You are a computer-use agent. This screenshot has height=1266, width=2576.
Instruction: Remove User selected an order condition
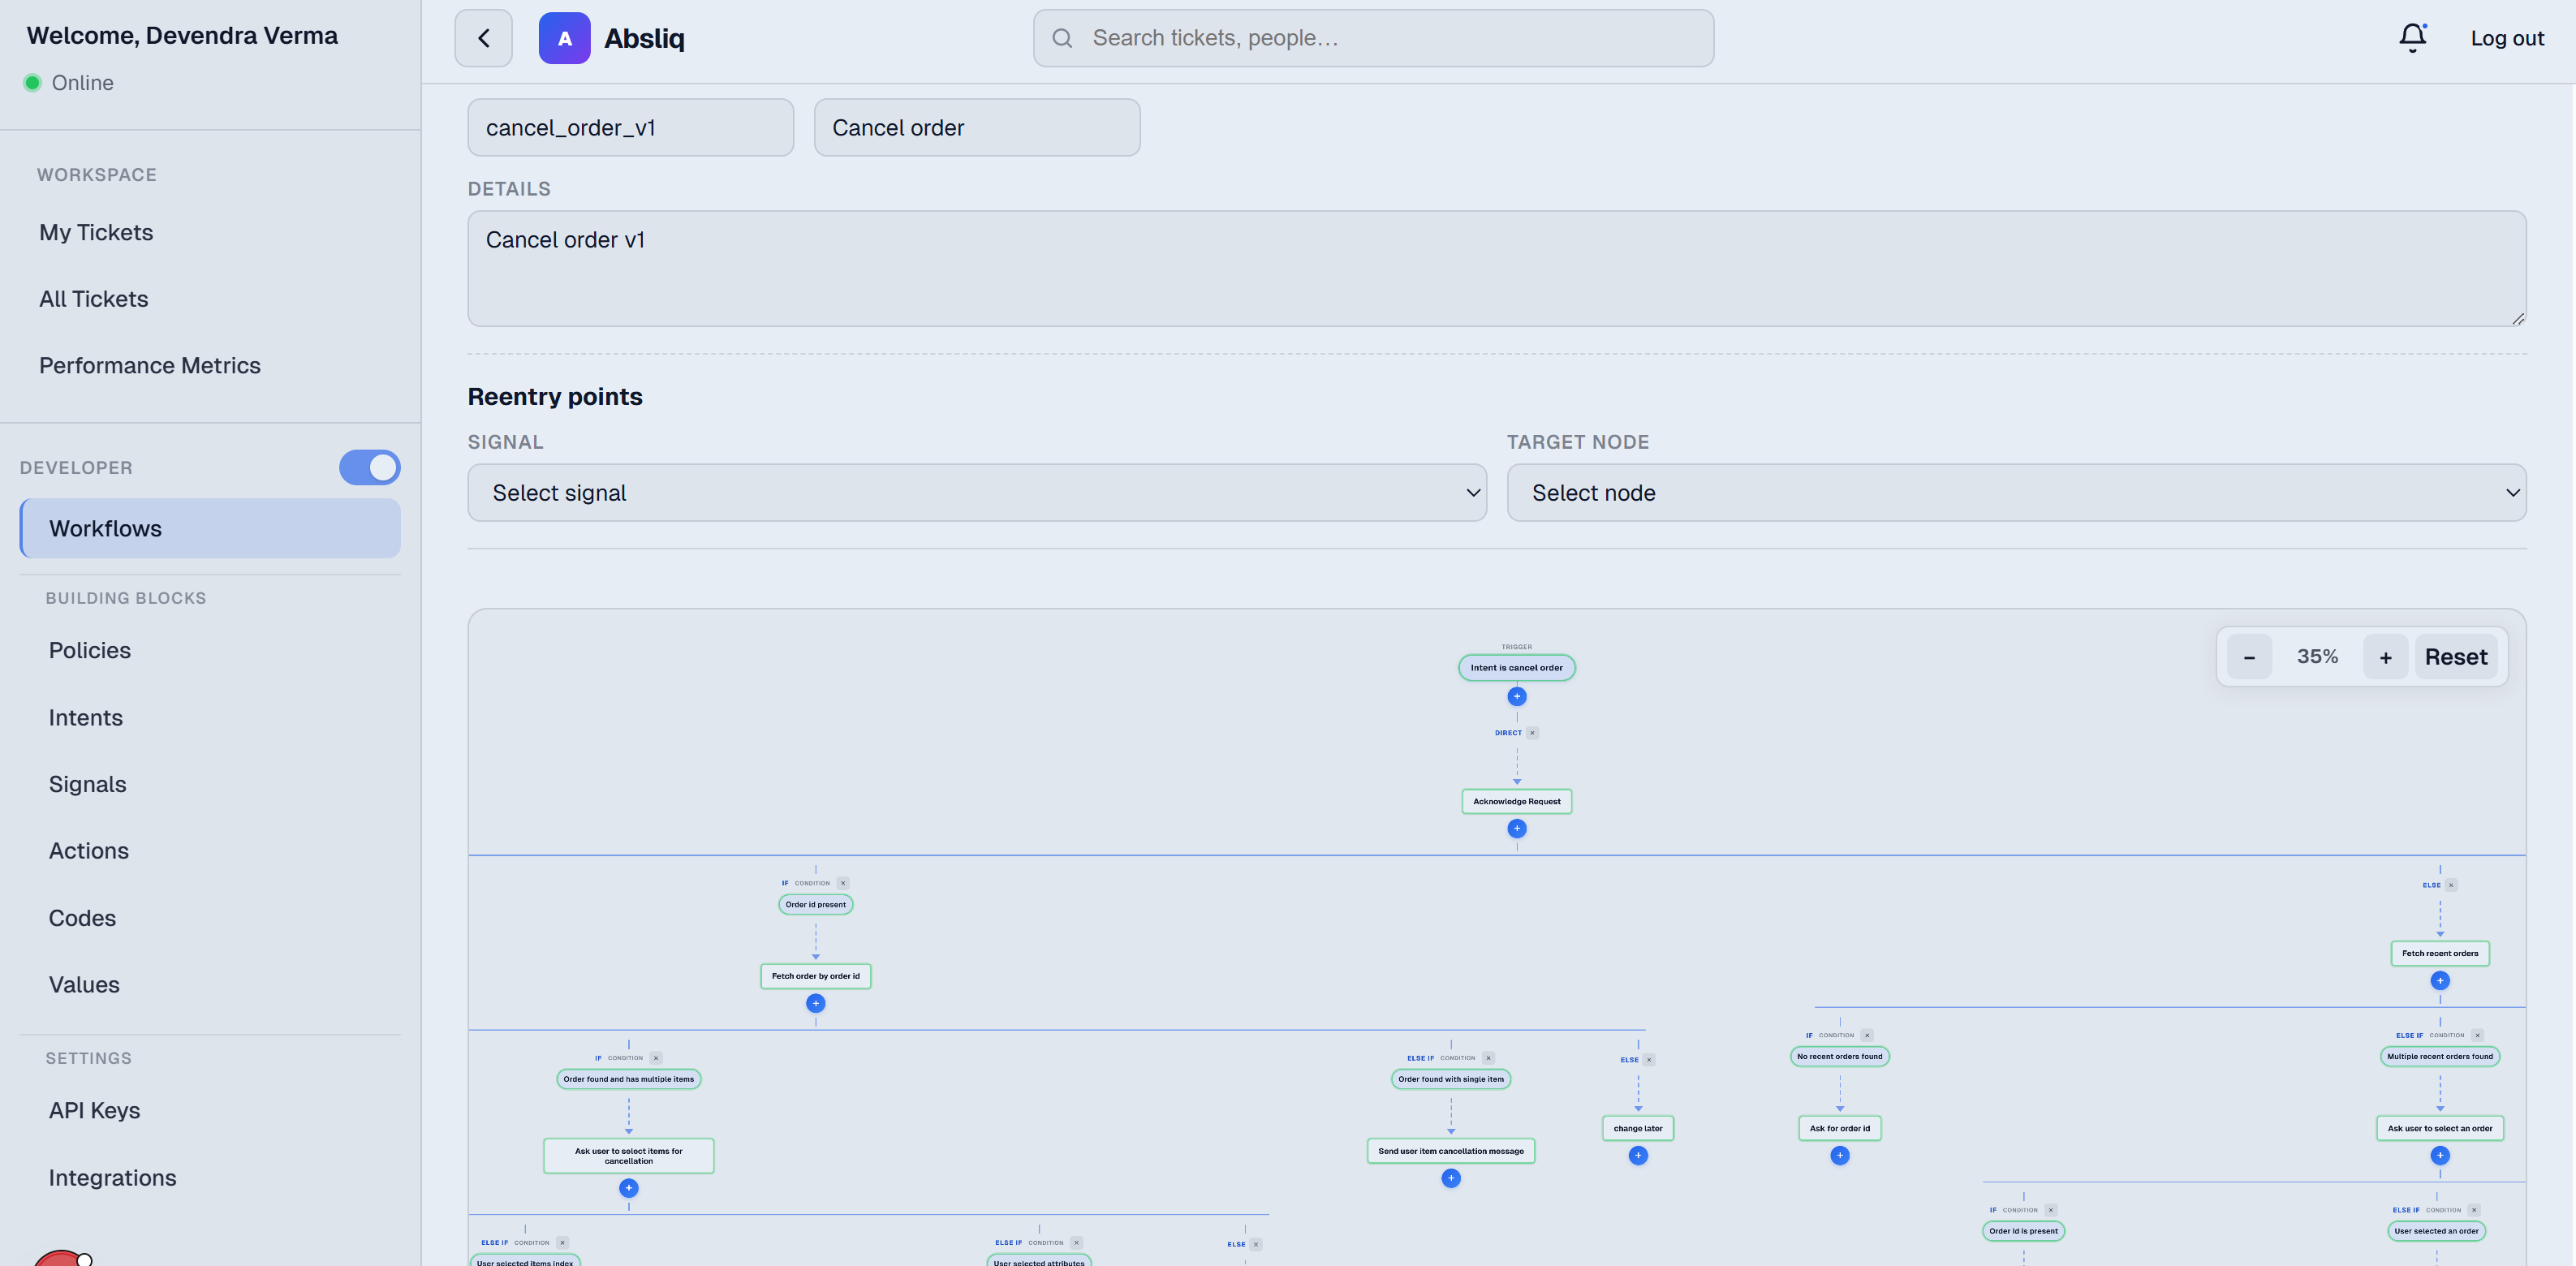pos(2474,1210)
